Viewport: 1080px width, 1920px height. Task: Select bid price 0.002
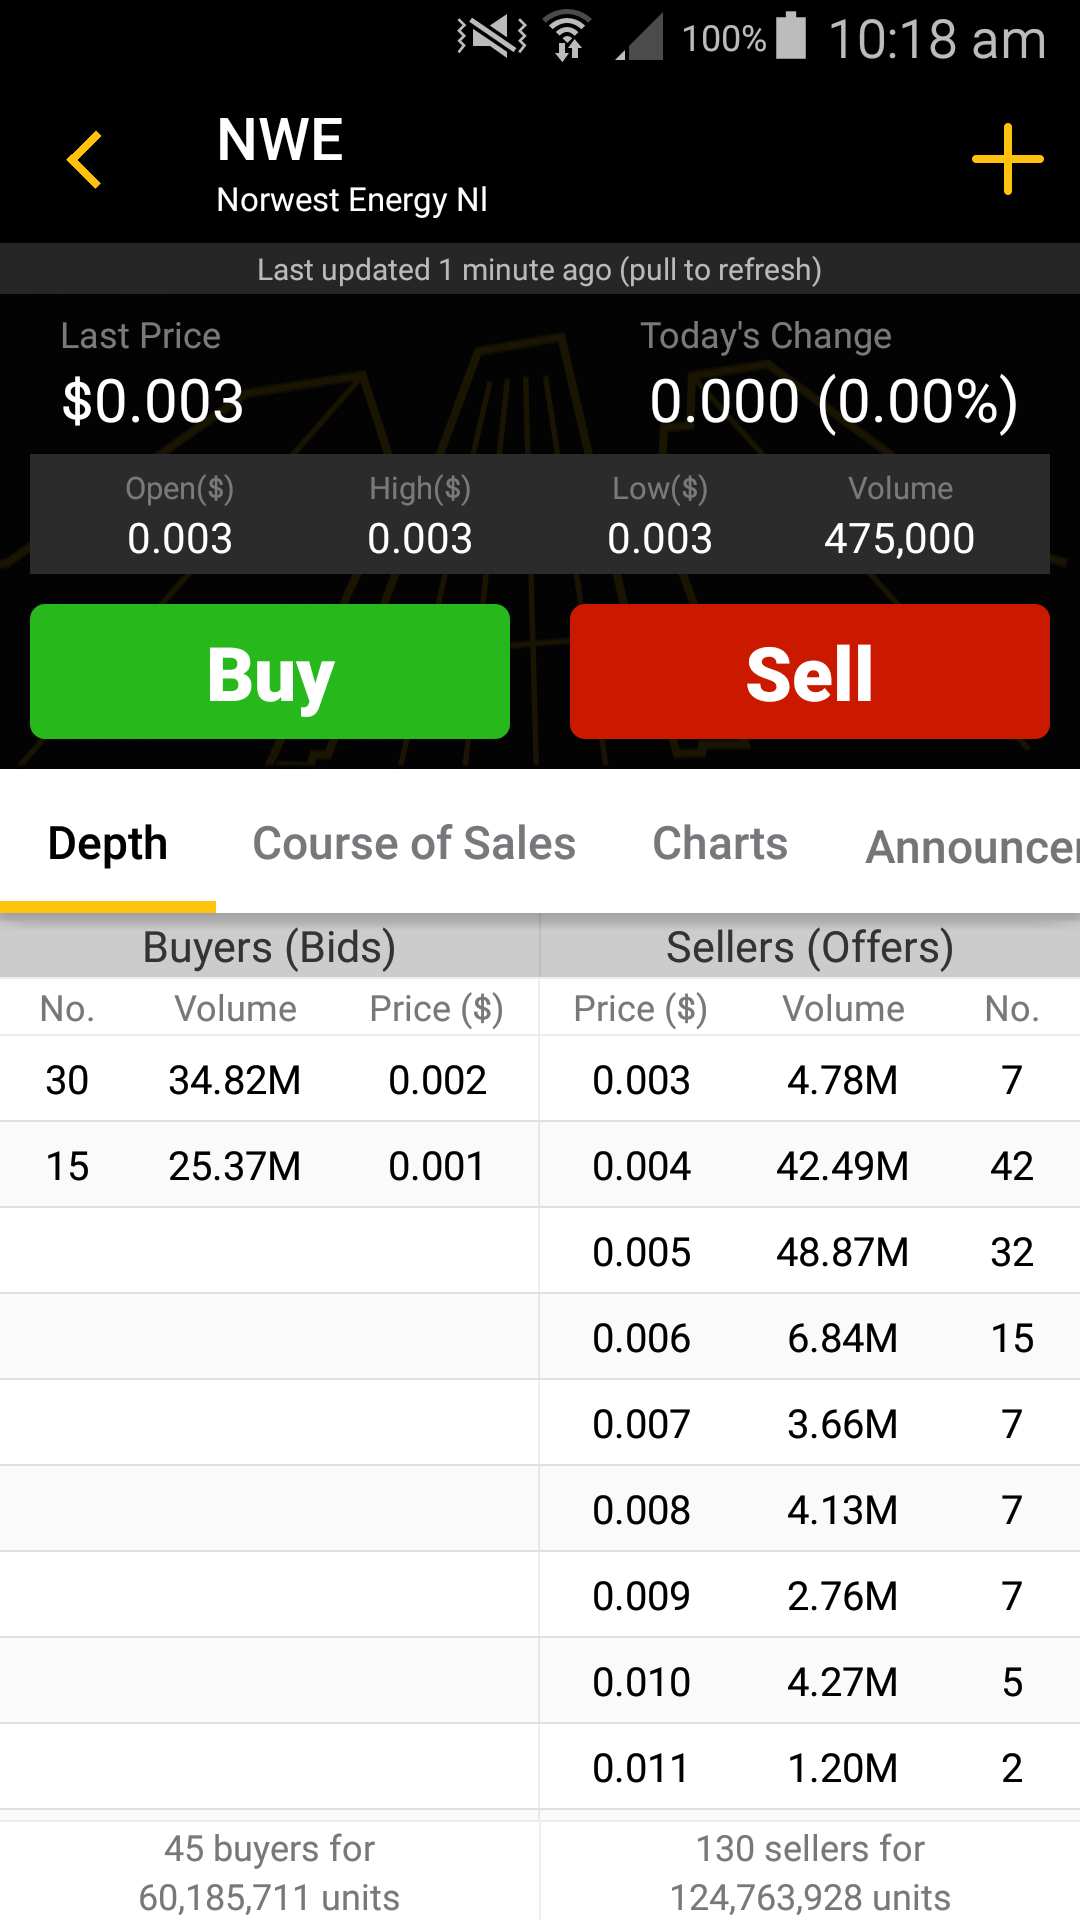(x=437, y=1080)
